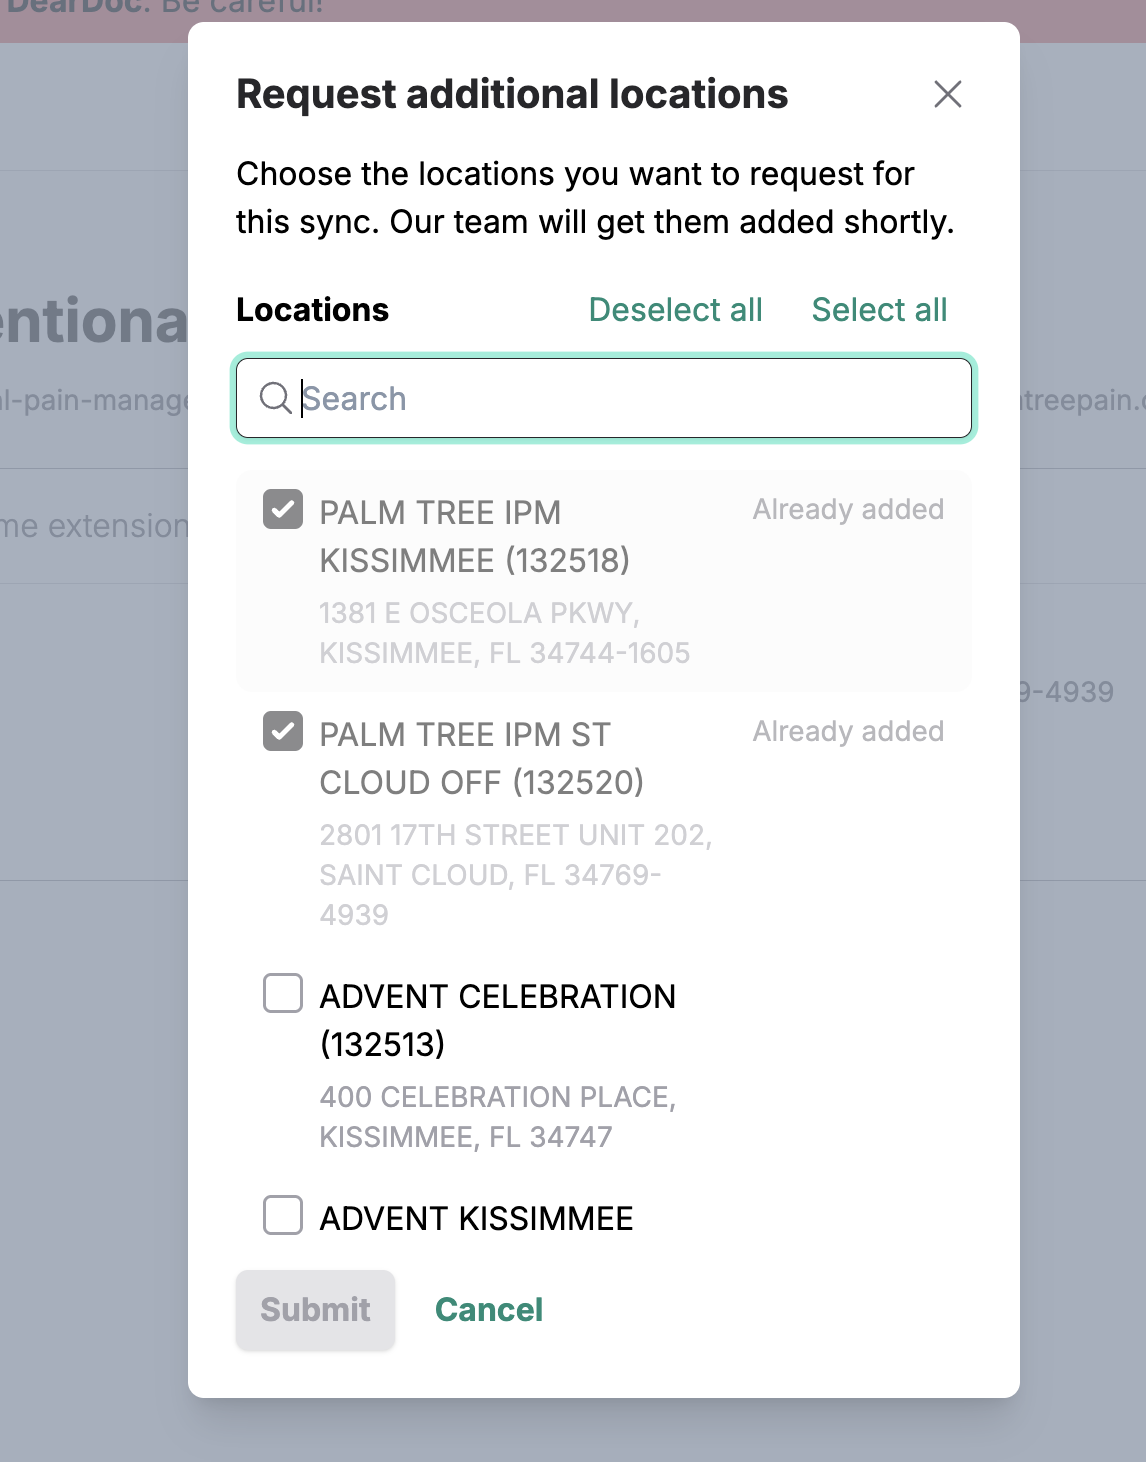Click Already added tag on Kissimmee row

(848, 510)
